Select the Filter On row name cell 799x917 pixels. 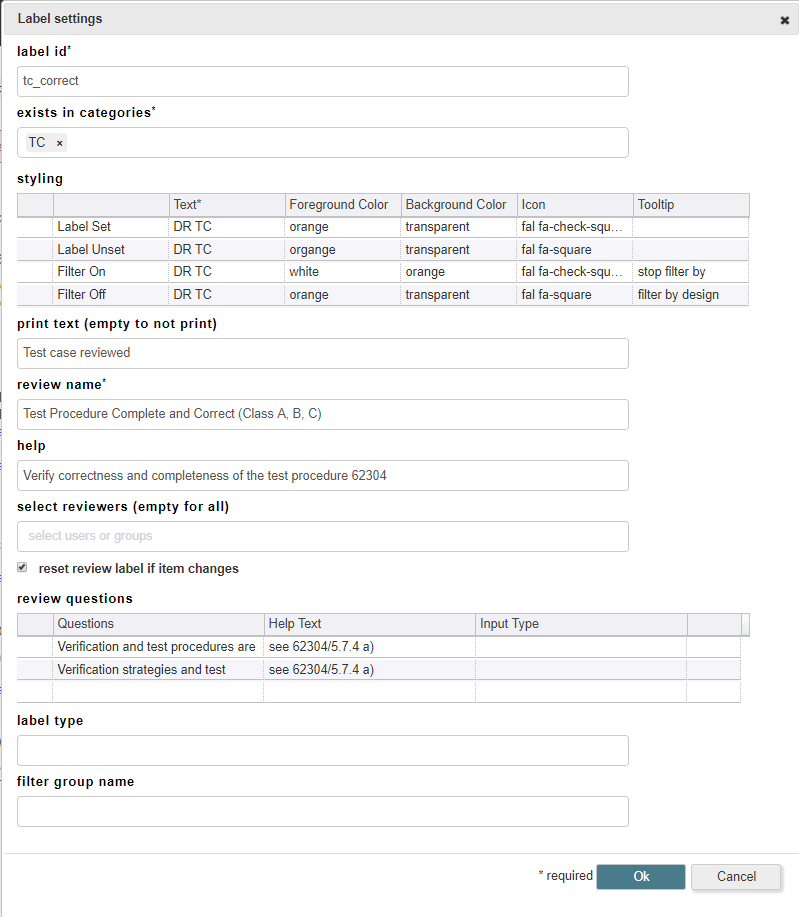pyautogui.click(x=111, y=272)
